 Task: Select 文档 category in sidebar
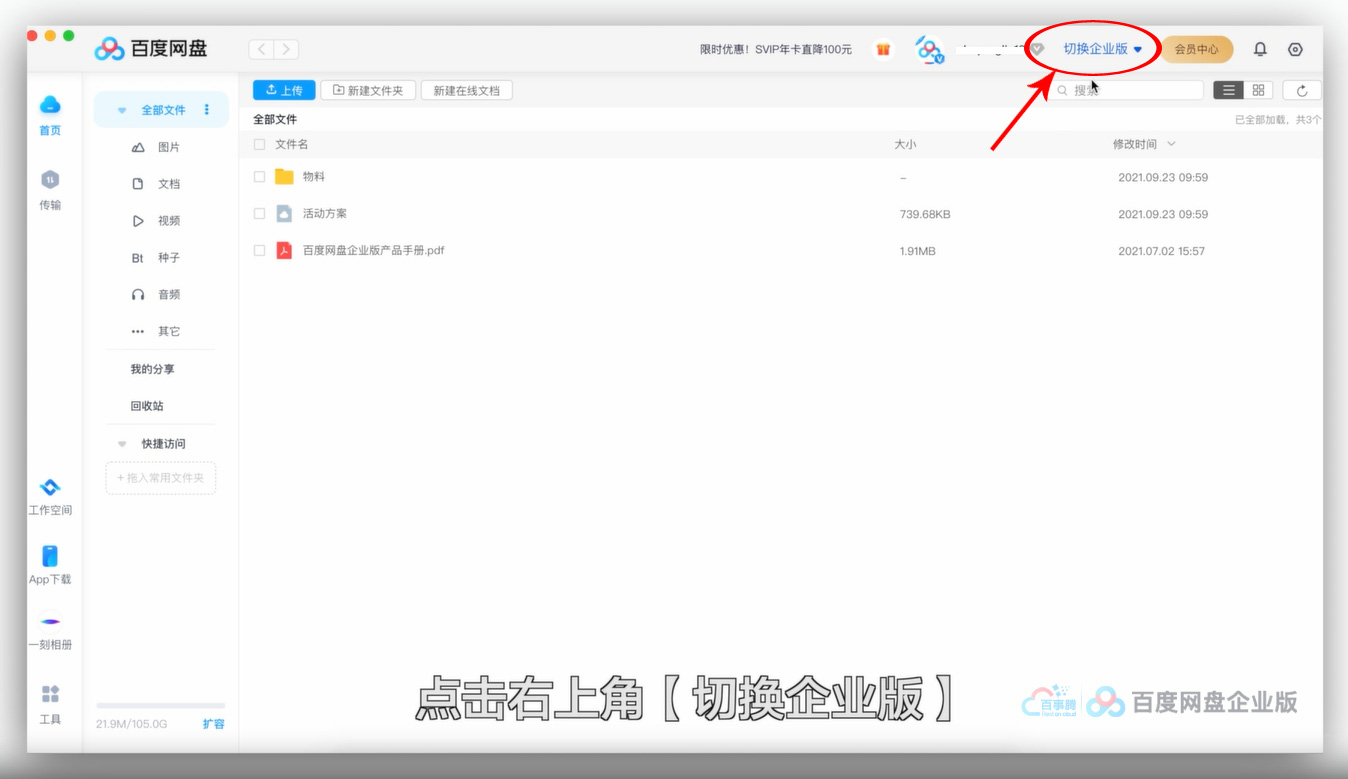click(x=157, y=184)
